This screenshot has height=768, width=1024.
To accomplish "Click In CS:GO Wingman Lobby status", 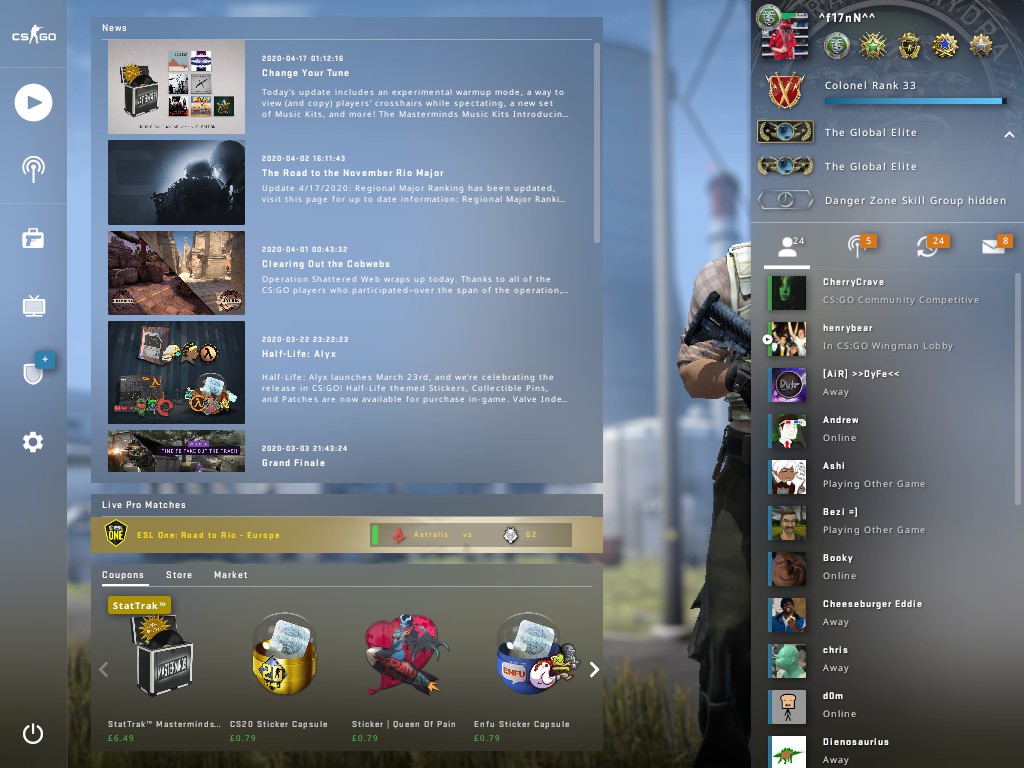I will [888, 345].
